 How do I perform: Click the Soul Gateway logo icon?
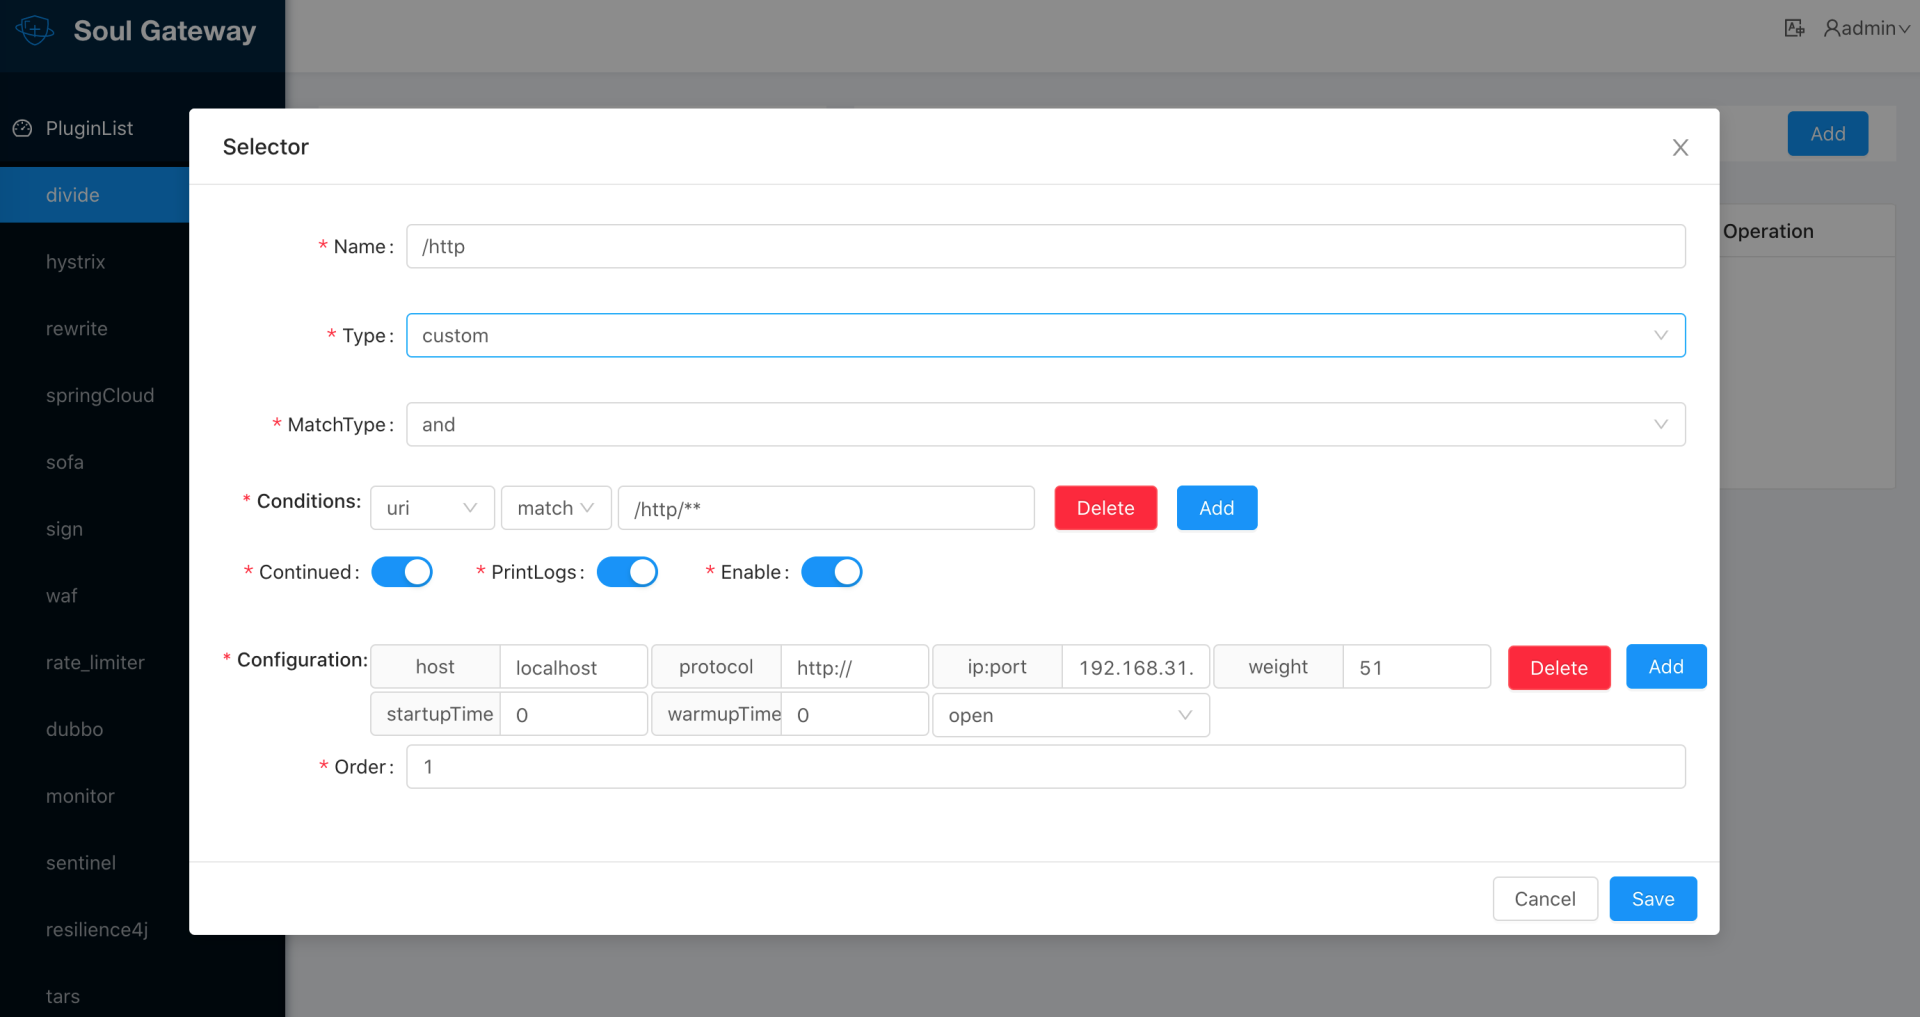coord(35,30)
